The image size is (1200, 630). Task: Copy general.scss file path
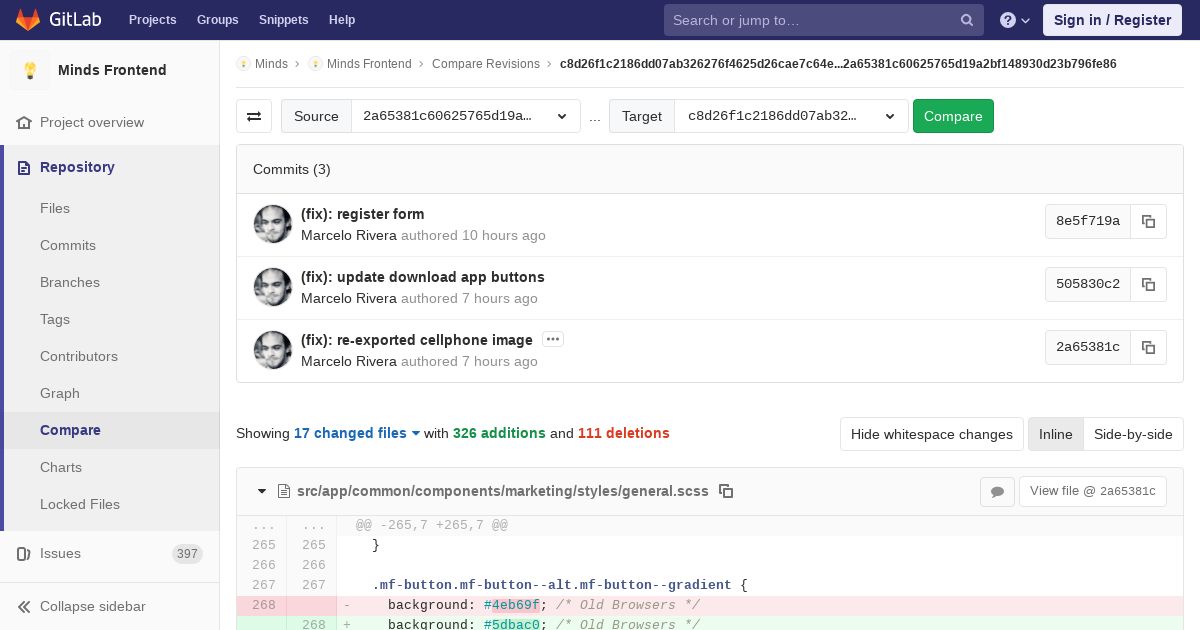point(727,491)
